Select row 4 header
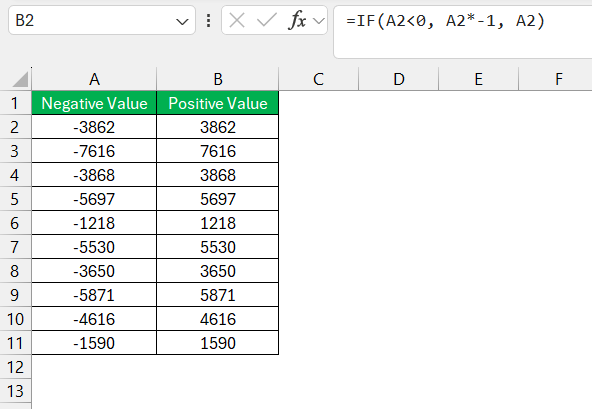 (x=15, y=175)
